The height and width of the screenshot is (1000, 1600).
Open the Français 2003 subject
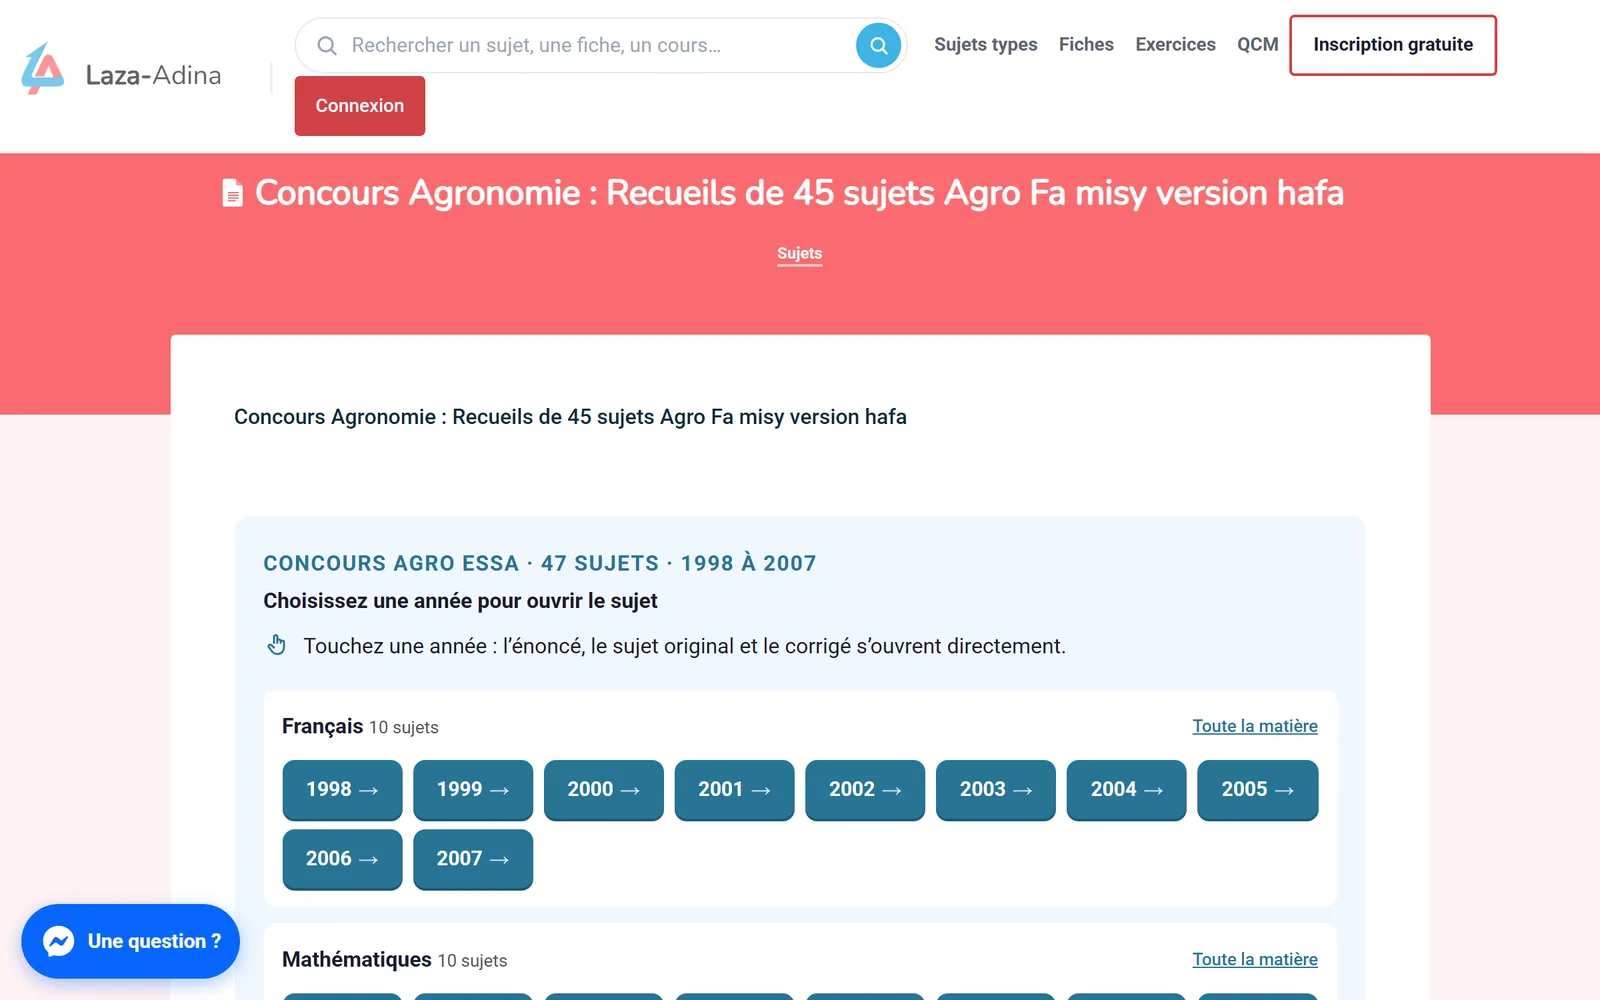tap(996, 790)
